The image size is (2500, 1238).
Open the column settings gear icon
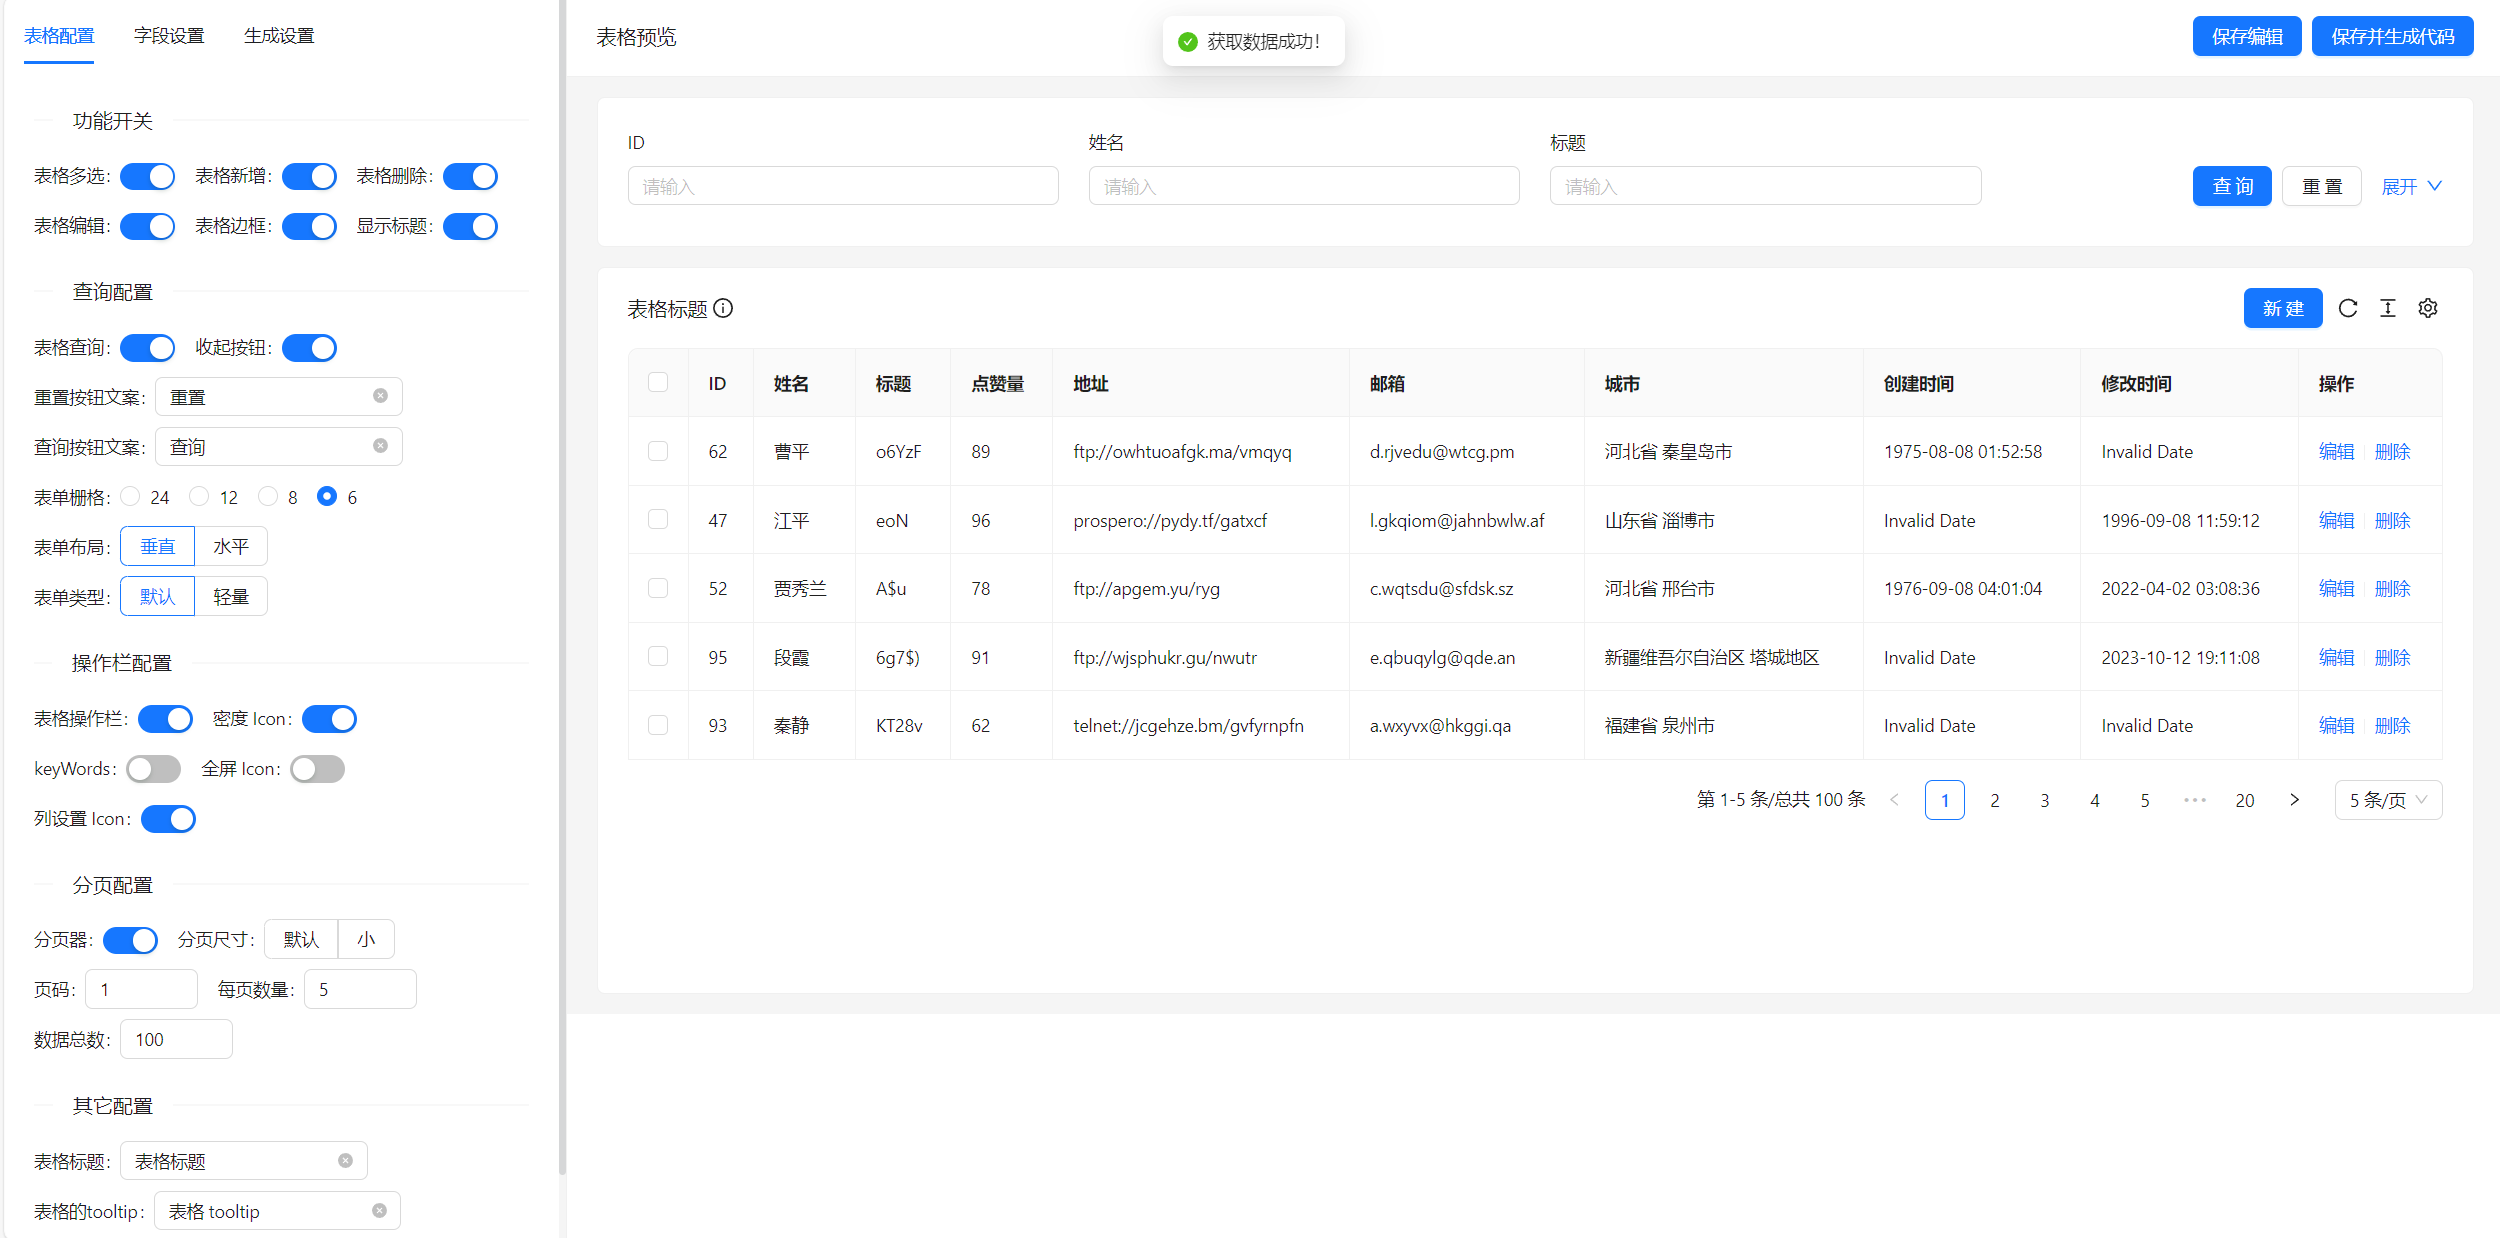pyautogui.click(x=2428, y=308)
